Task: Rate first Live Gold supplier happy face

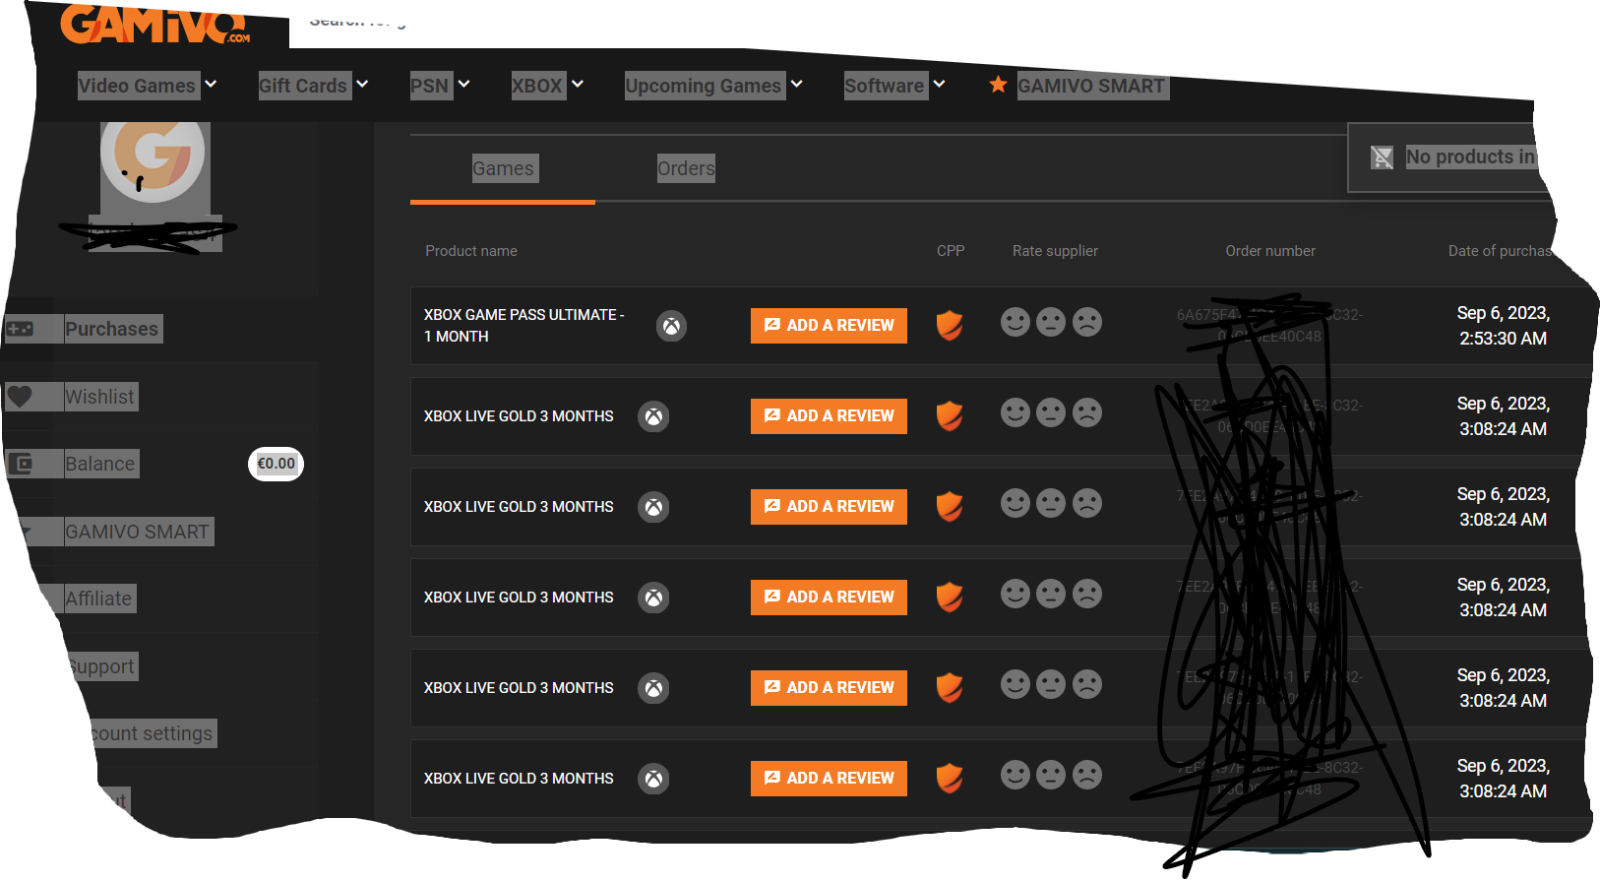Action: tap(1015, 413)
